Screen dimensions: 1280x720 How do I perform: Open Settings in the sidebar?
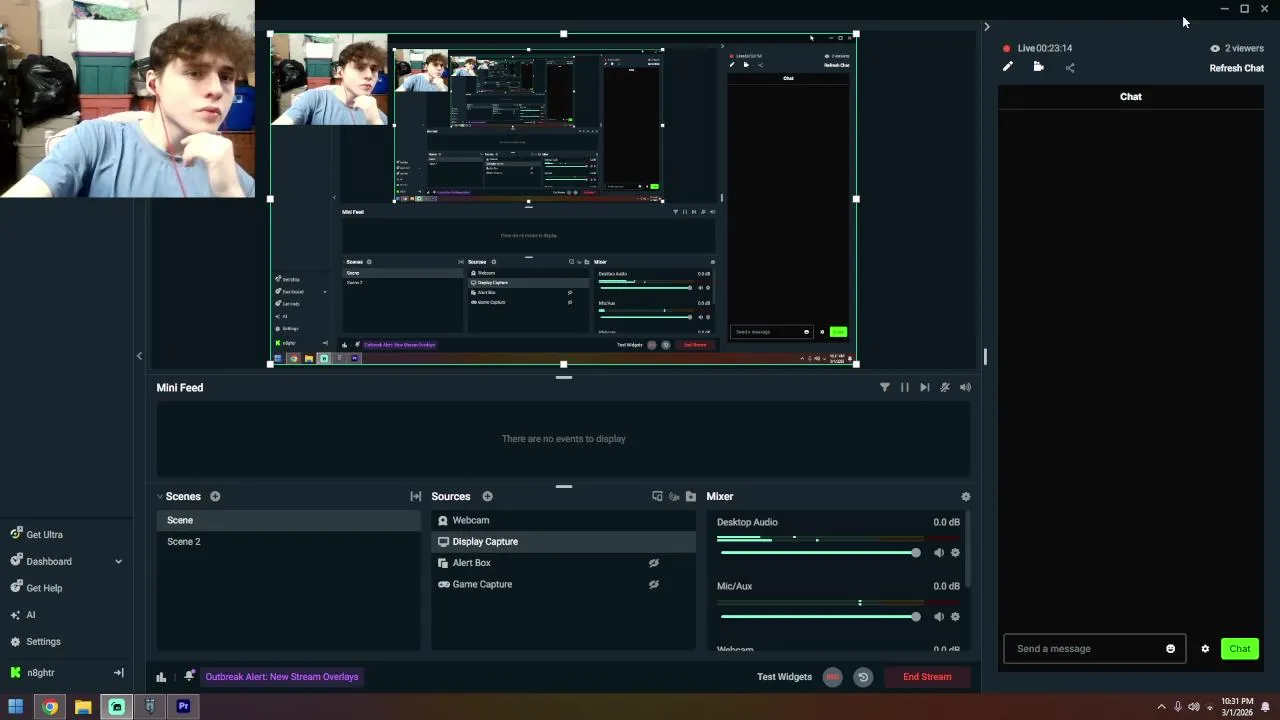click(x=43, y=641)
